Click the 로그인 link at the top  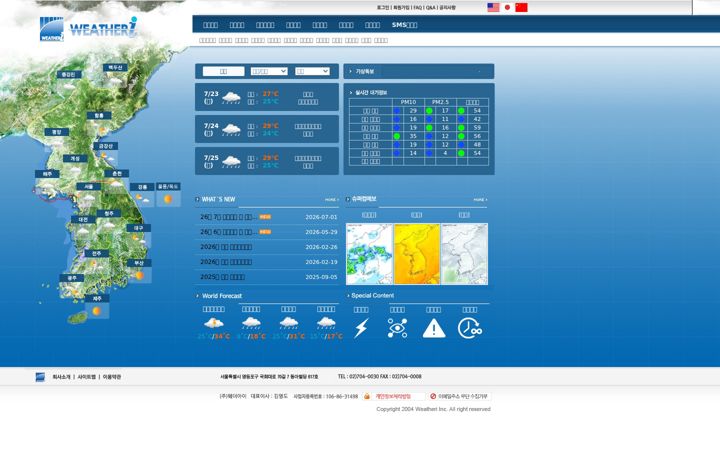(x=383, y=8)
